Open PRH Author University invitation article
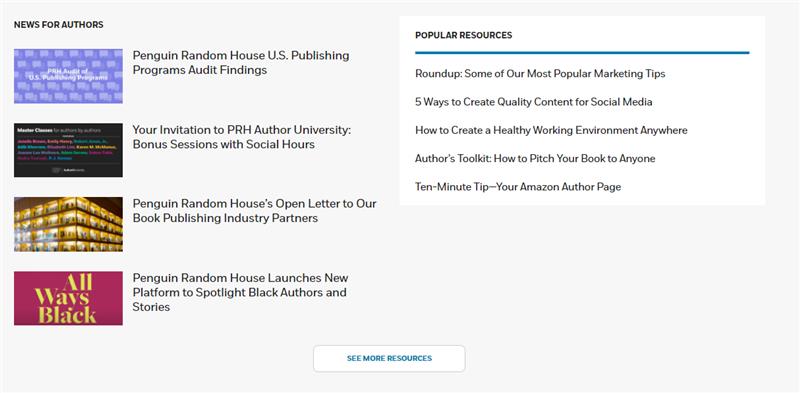800x393 pixels. click(242, 137)
